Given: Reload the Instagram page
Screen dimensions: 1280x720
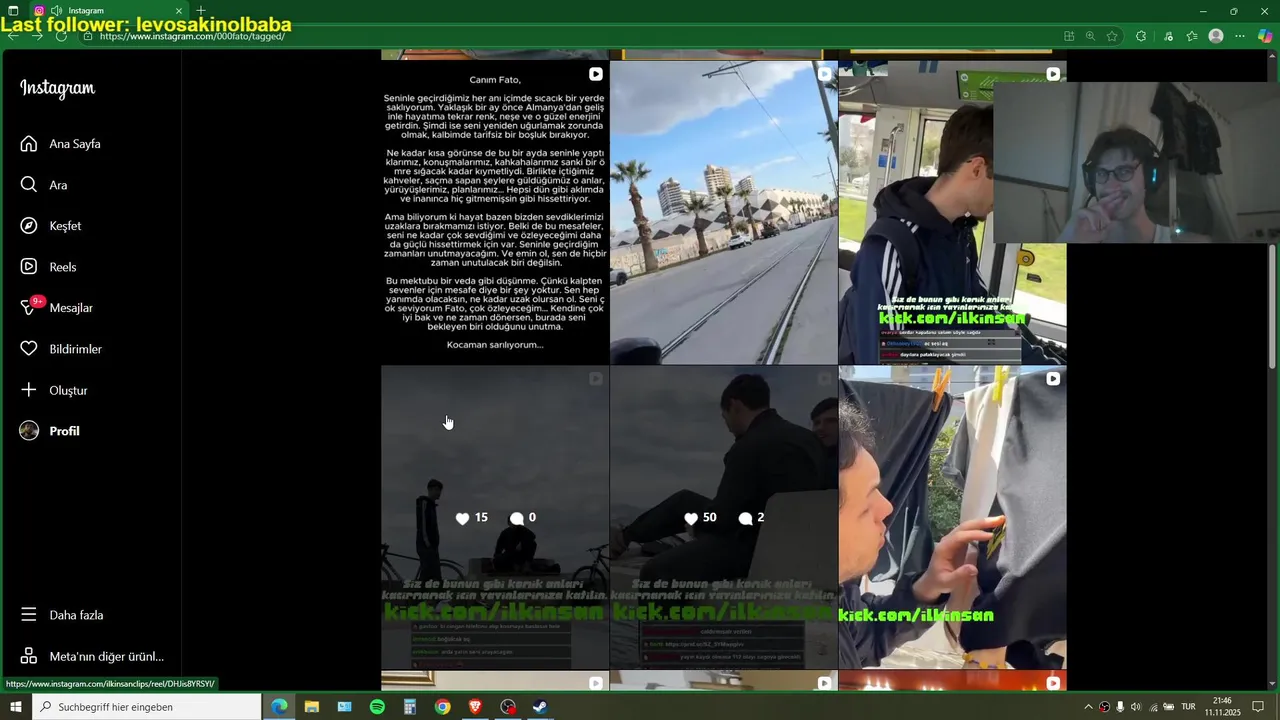Looking at the screenshot, I should (61, 36).
